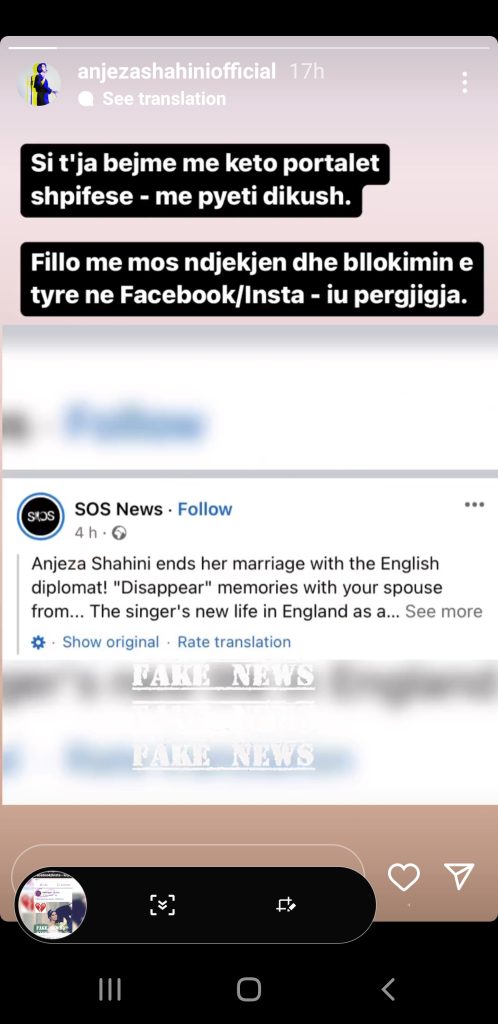Follow the SOS News page
Screen dimensions: 498x1024
(x=205, y=509)
